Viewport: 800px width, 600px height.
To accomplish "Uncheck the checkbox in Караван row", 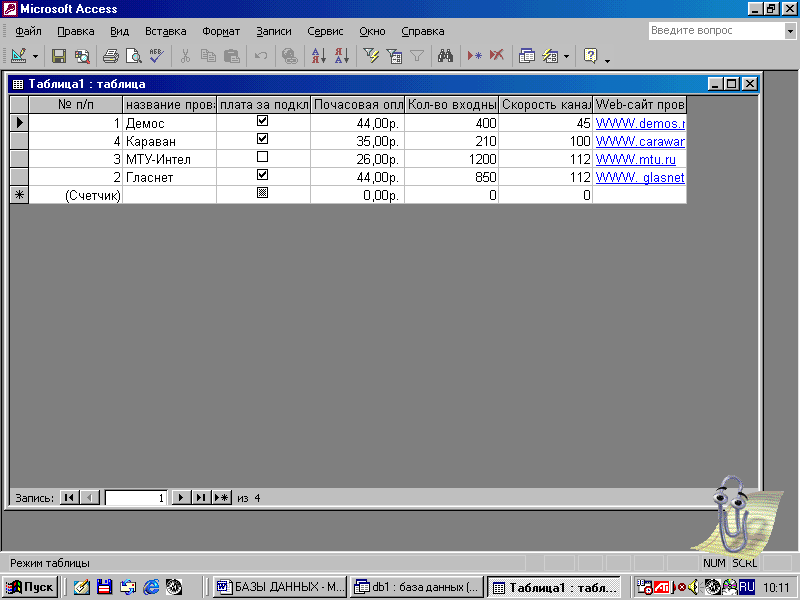I will coord(262,139).
